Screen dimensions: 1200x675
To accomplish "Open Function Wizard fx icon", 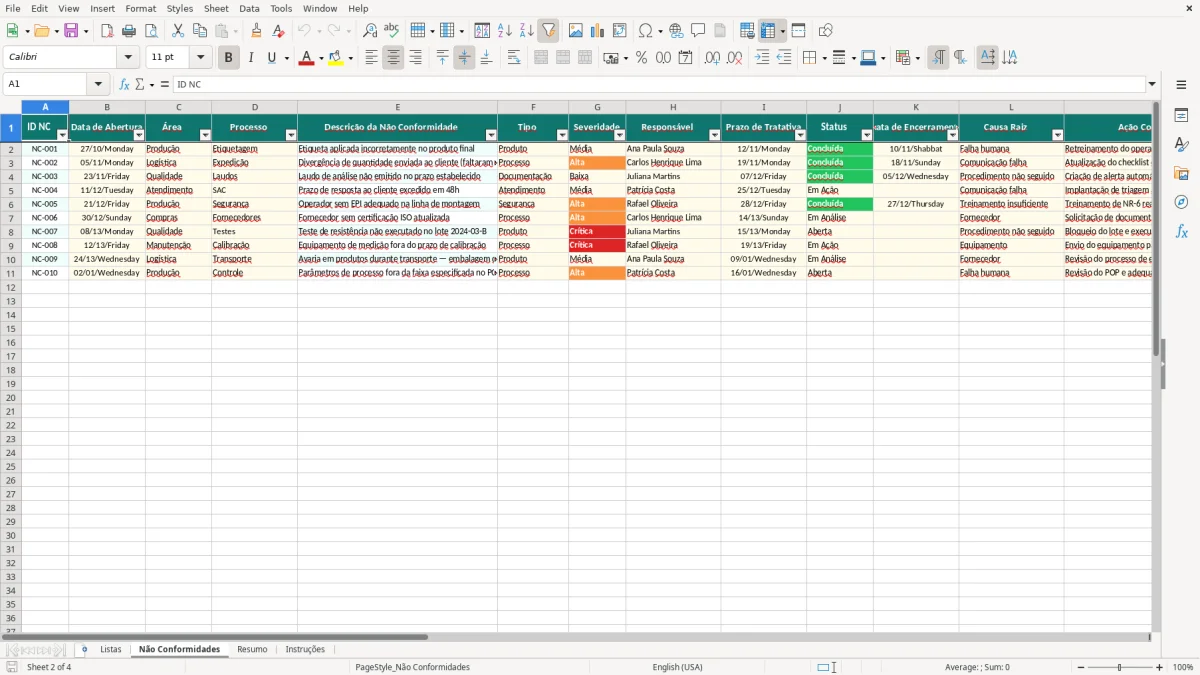I will (x=124, y=84).
